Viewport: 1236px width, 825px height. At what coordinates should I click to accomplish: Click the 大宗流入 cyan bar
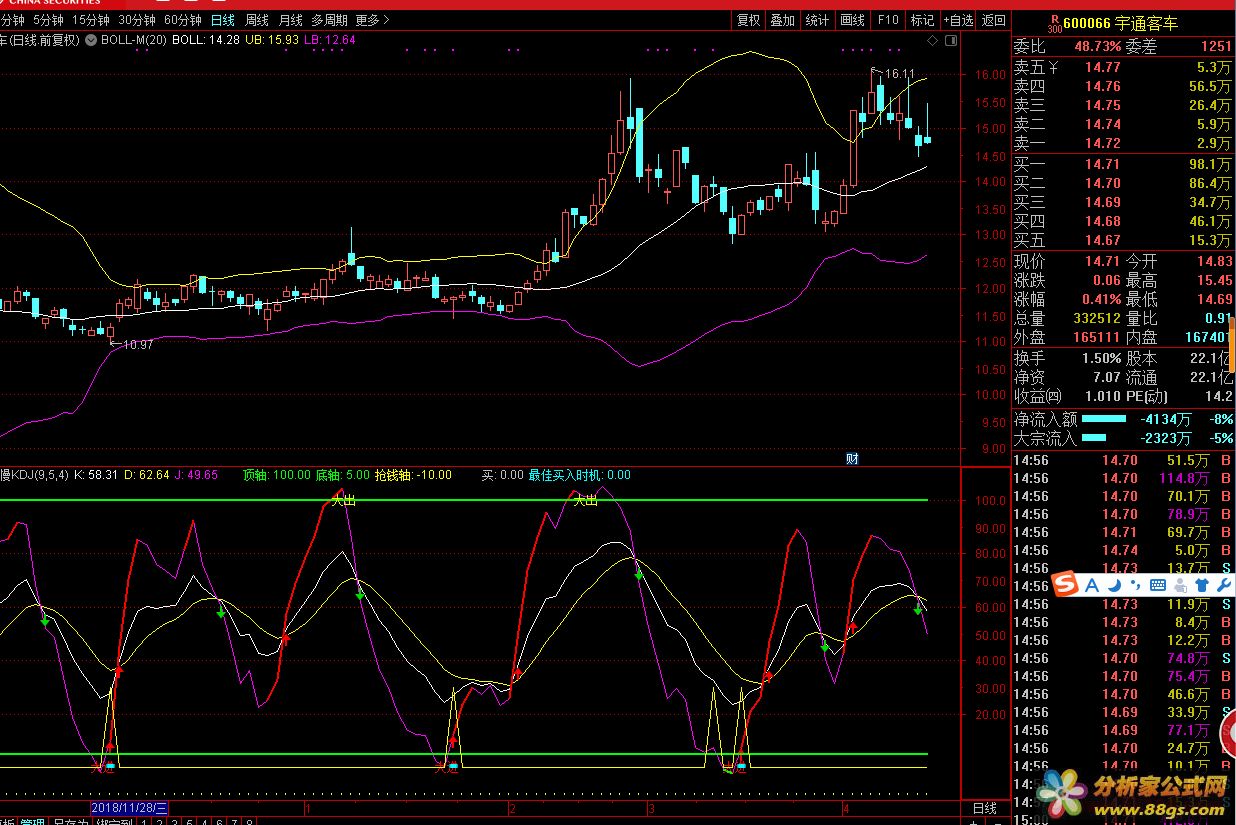(x=1094, y=438)
